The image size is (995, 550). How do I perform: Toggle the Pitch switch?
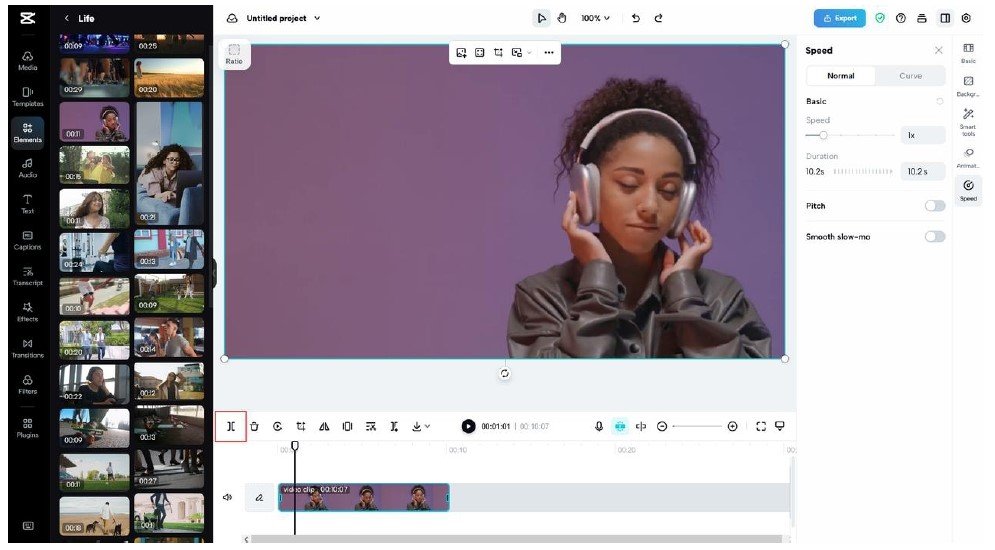[x=934, y=206]
